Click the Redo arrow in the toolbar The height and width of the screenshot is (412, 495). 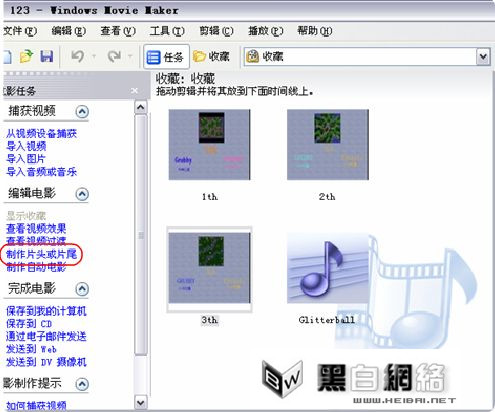(x=114, y=56)
